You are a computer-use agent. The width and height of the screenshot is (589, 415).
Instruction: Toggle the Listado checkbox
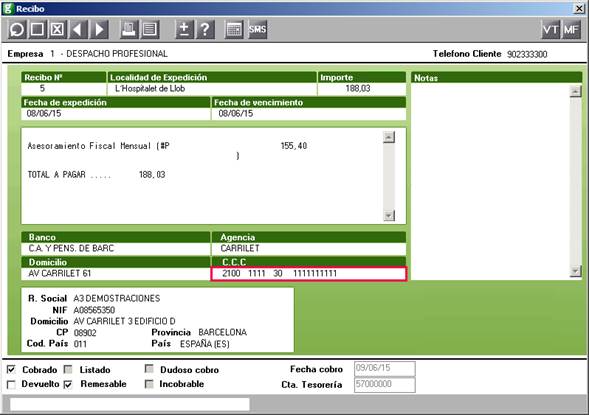pyautogui.click(x=68, y=370)
